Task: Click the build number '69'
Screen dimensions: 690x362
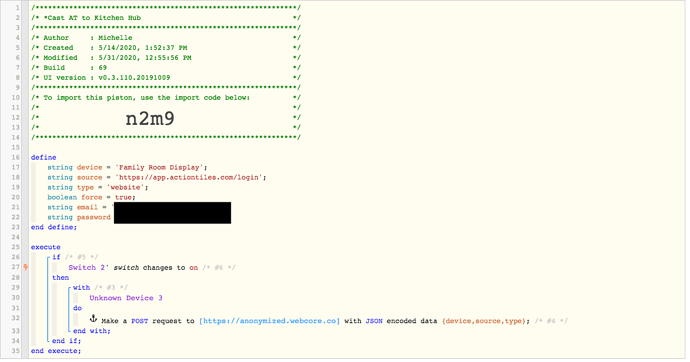Action: (103, 68)
